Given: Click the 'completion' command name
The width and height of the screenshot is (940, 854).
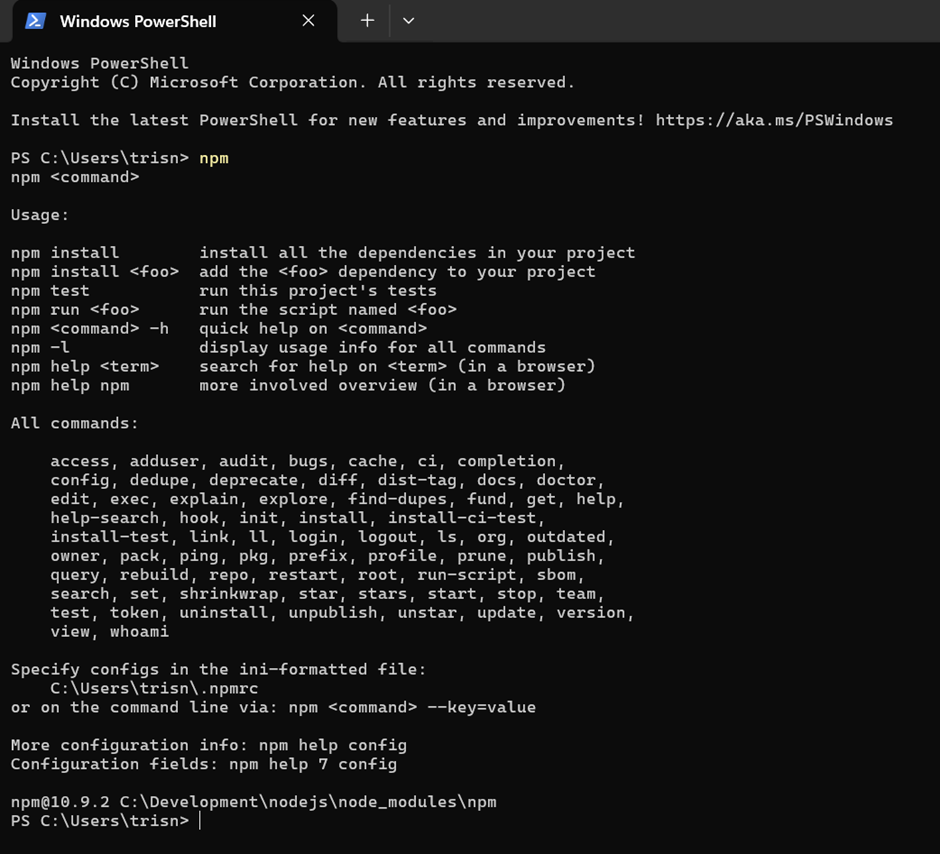Looking at the screenshot, I should point(507,461).
